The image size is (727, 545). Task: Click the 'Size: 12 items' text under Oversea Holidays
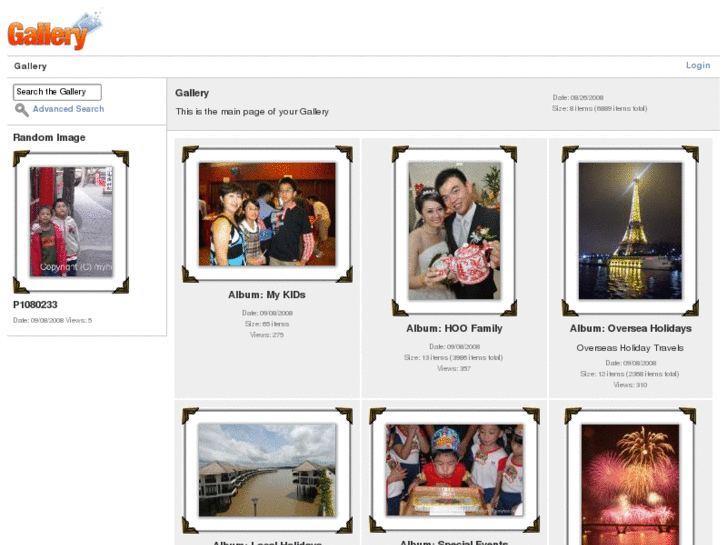[x=630, y=374]
